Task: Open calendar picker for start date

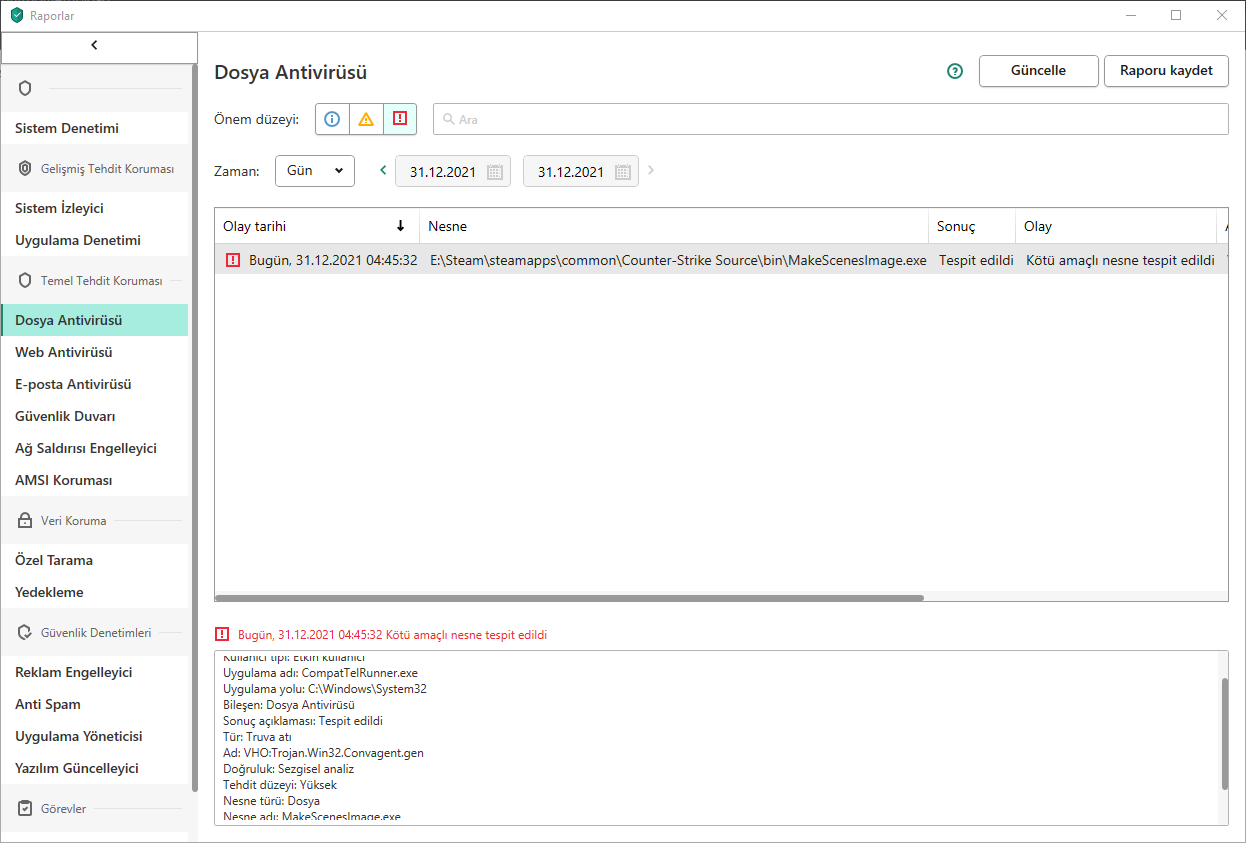Action: pyautogui.click(x=494, y=172)
